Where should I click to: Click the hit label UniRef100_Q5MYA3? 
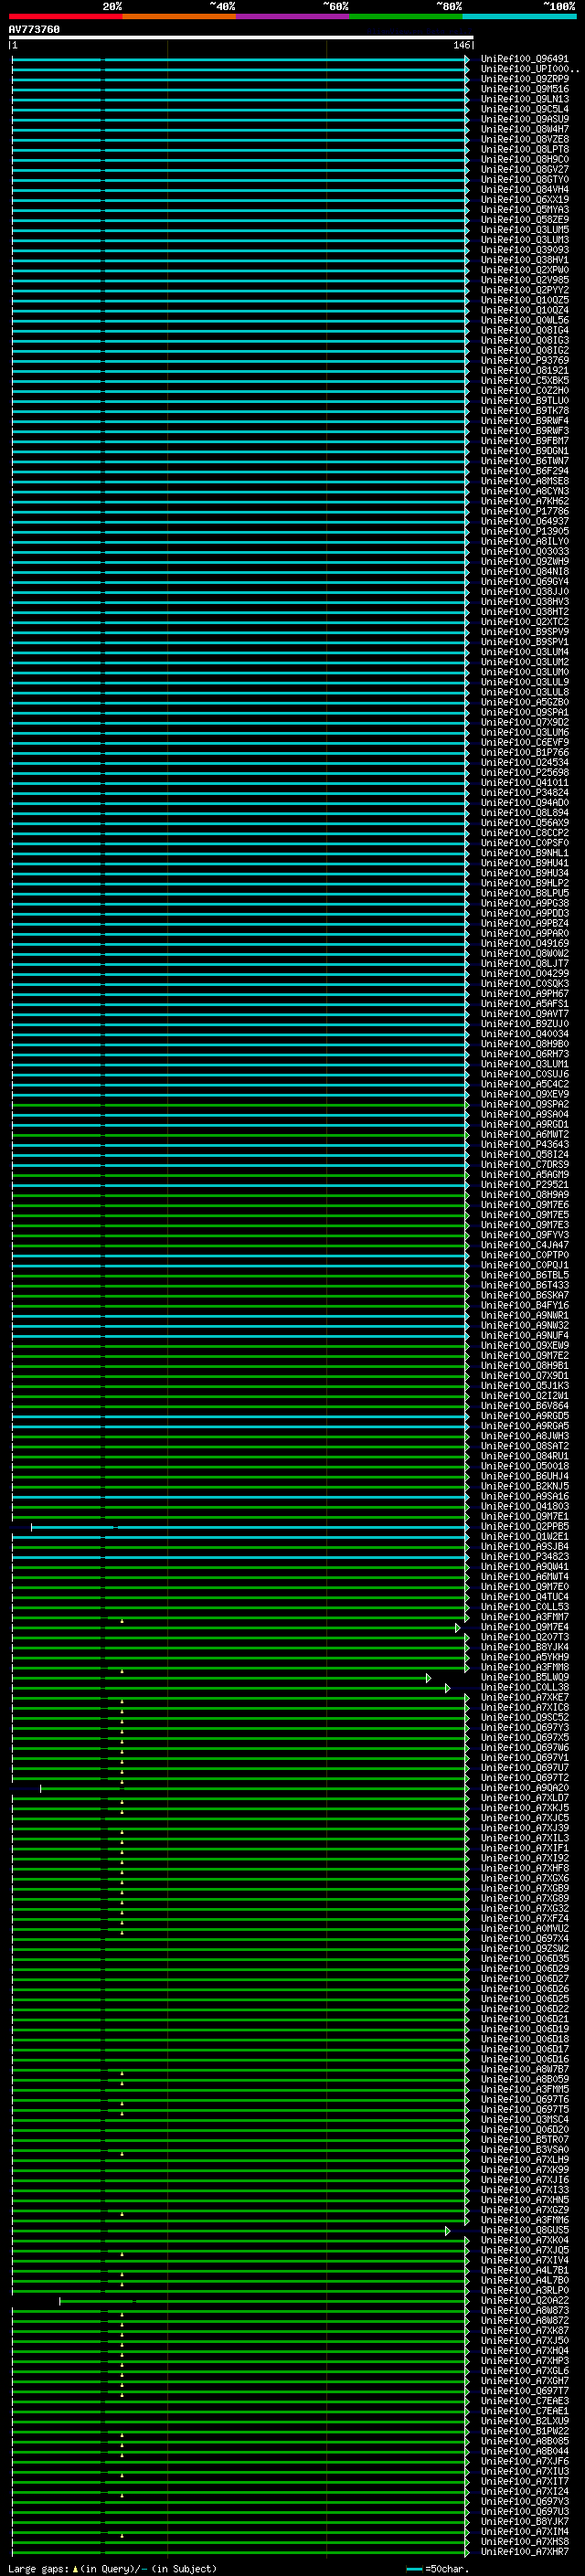tap(524, 210)
